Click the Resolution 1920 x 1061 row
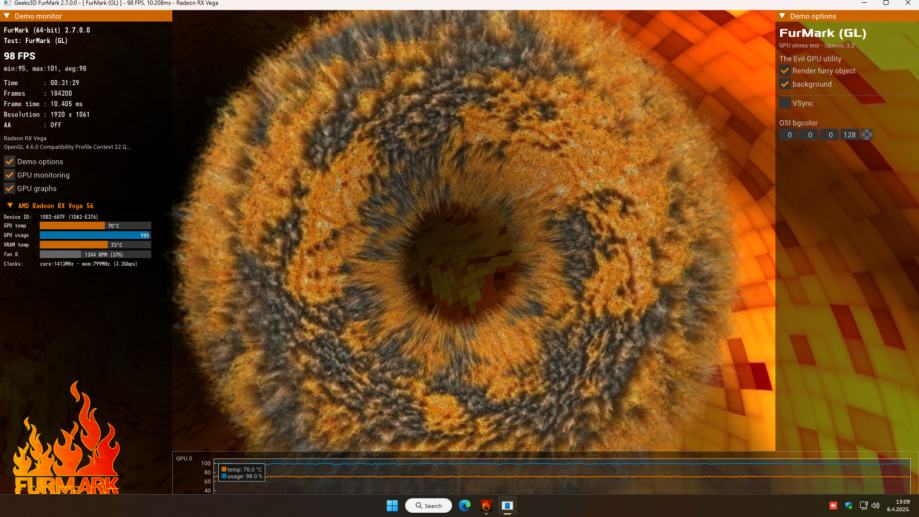919x517 pixels. click(x=47, y=114)
